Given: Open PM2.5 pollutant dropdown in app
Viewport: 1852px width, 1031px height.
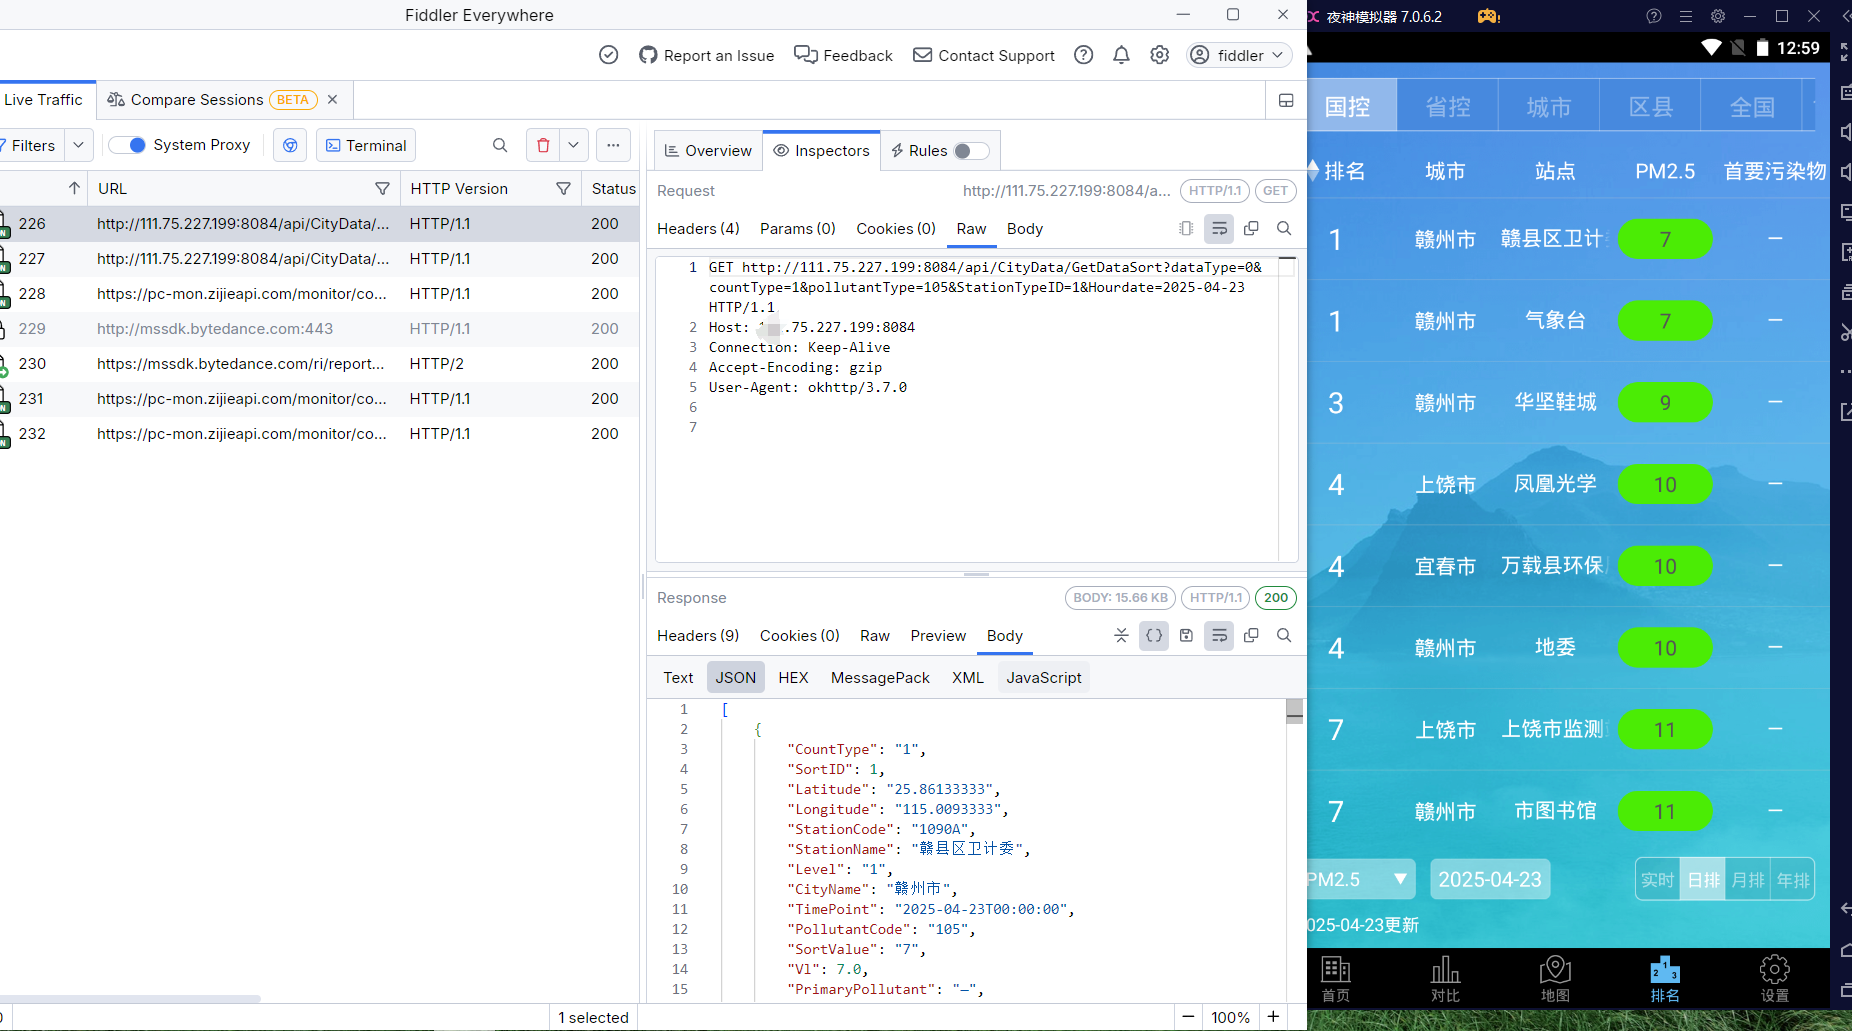Looking at the screenshot, I should [1359, 879].
